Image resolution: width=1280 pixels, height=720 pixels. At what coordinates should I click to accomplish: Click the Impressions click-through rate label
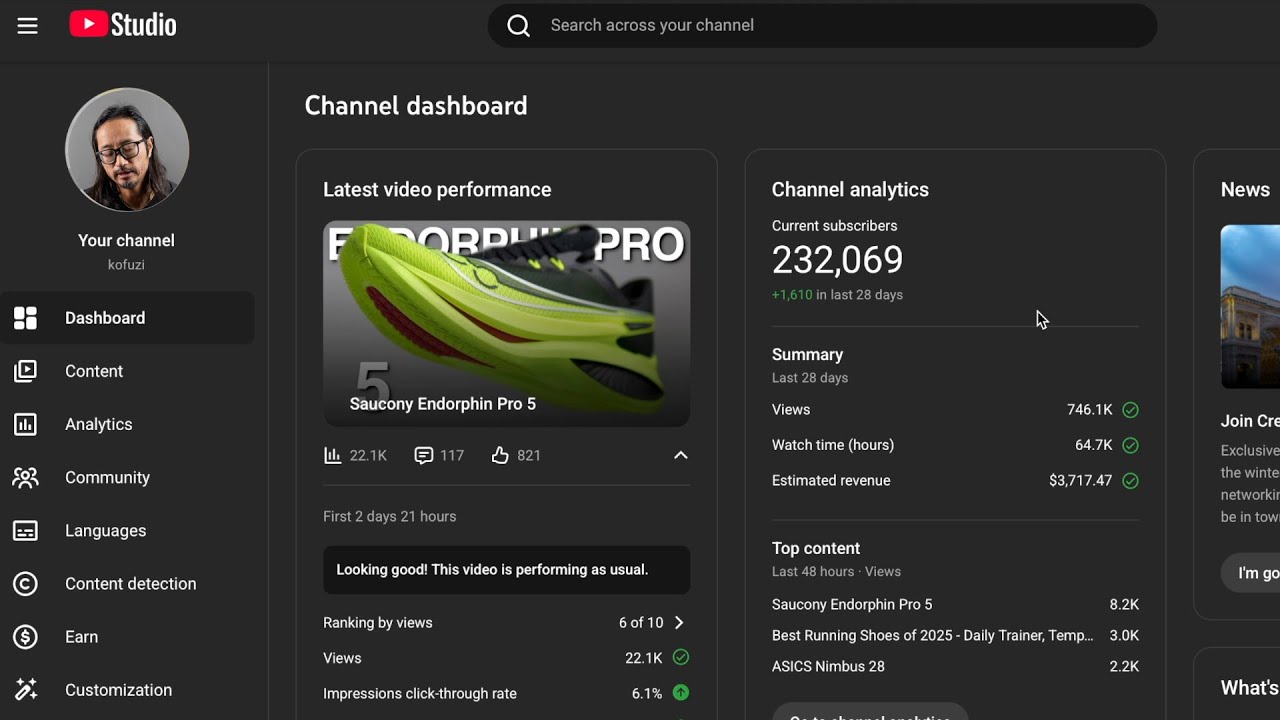[x=420, y=694]
